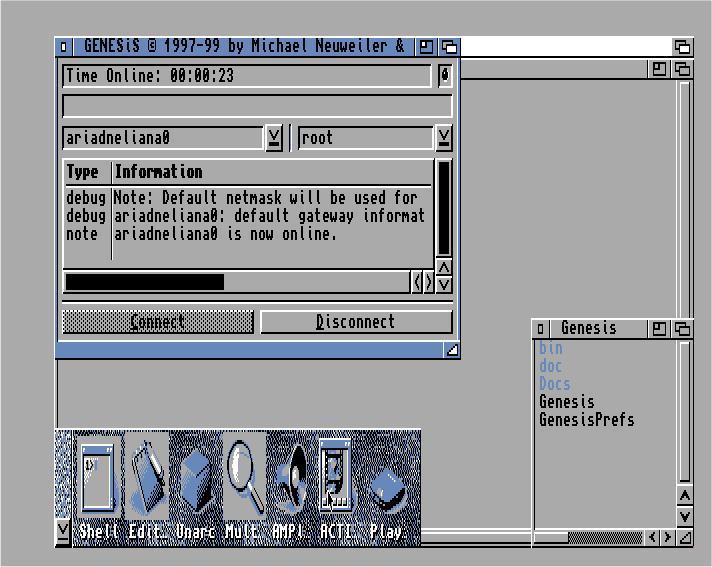Click the Genesis drawer window depth gadget
This screenshot has width=712, height=567.
coord(682,328)
